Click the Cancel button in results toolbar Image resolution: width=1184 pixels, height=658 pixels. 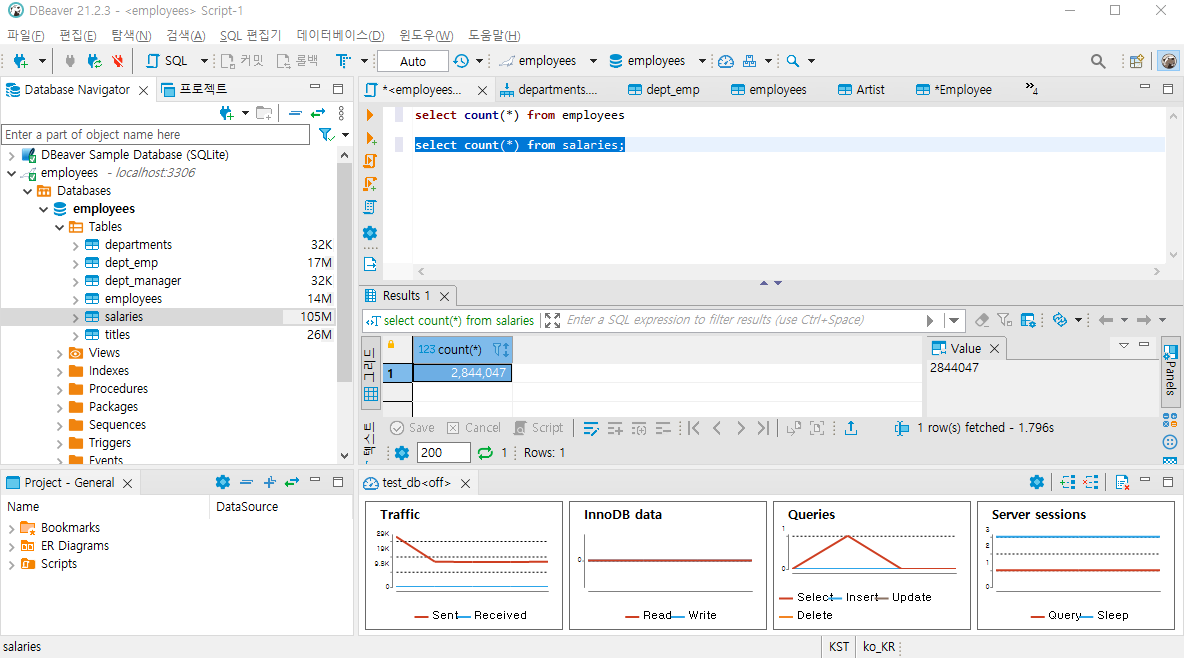(473, 428)
